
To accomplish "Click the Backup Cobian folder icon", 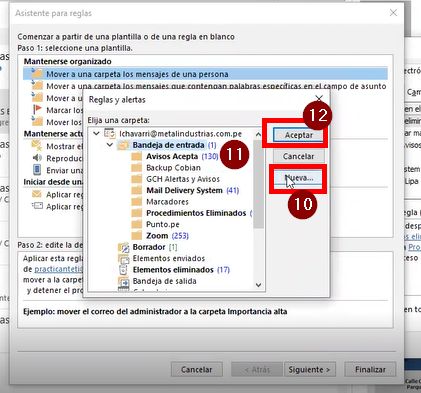I will [137, 168].
